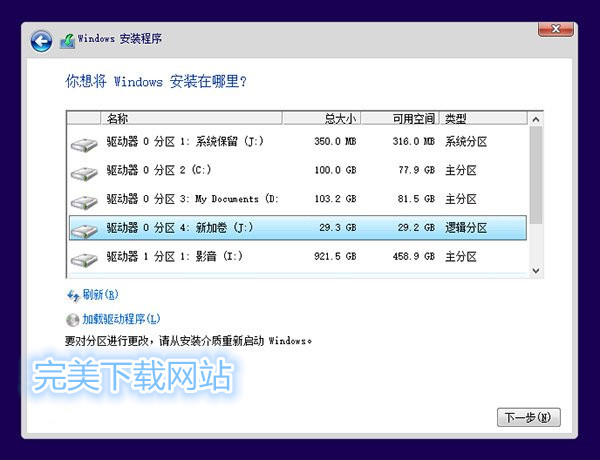Select 驱动器 0 分区 1: 系统保留 (J:)
This screenshot has width=600, height=460.
coord(298,142)
